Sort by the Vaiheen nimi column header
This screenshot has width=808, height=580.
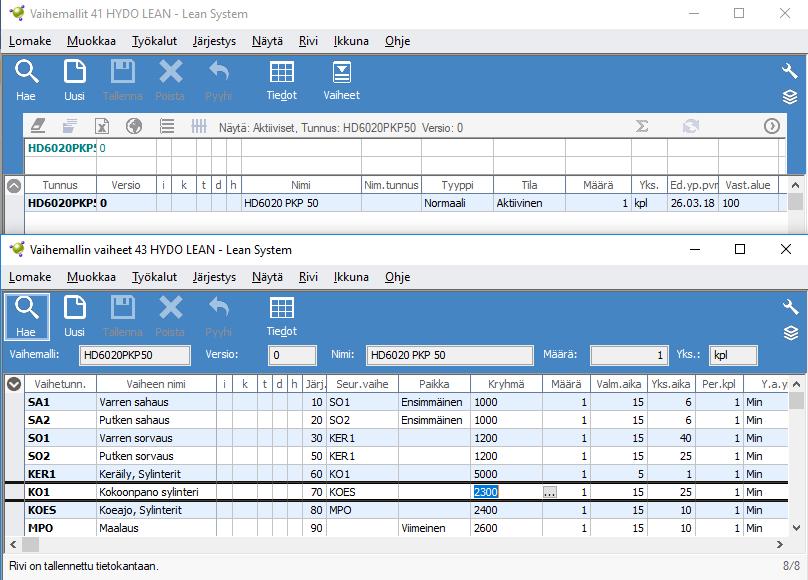[x=156, y=384]
